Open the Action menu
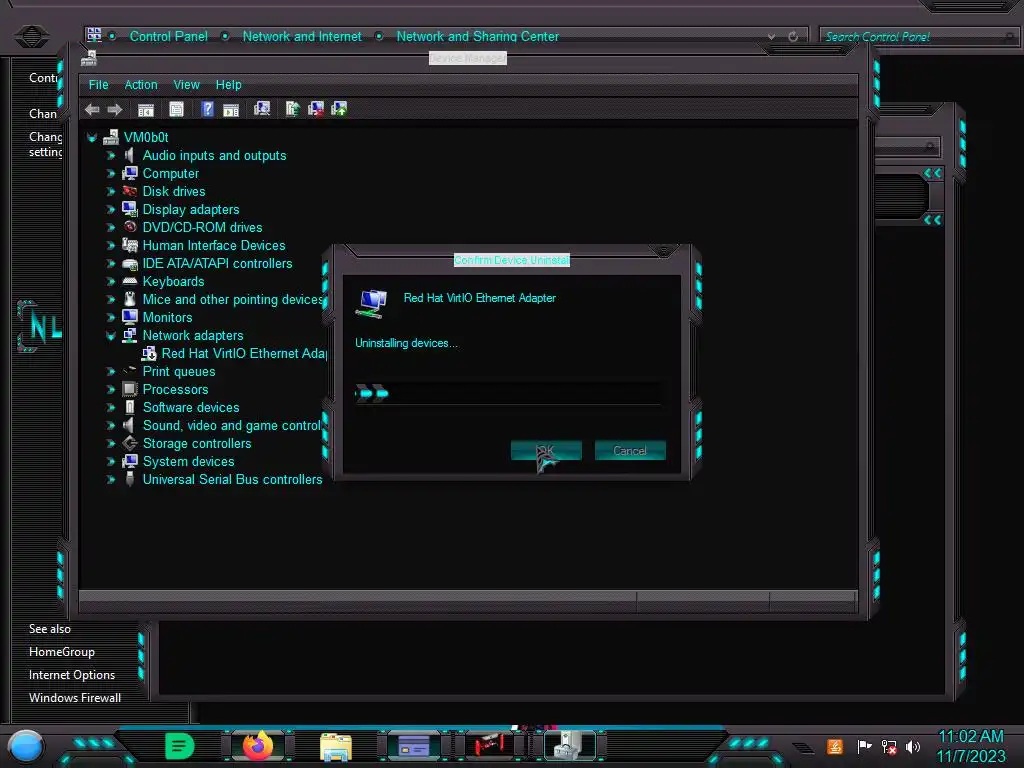 tap(141, 85)
